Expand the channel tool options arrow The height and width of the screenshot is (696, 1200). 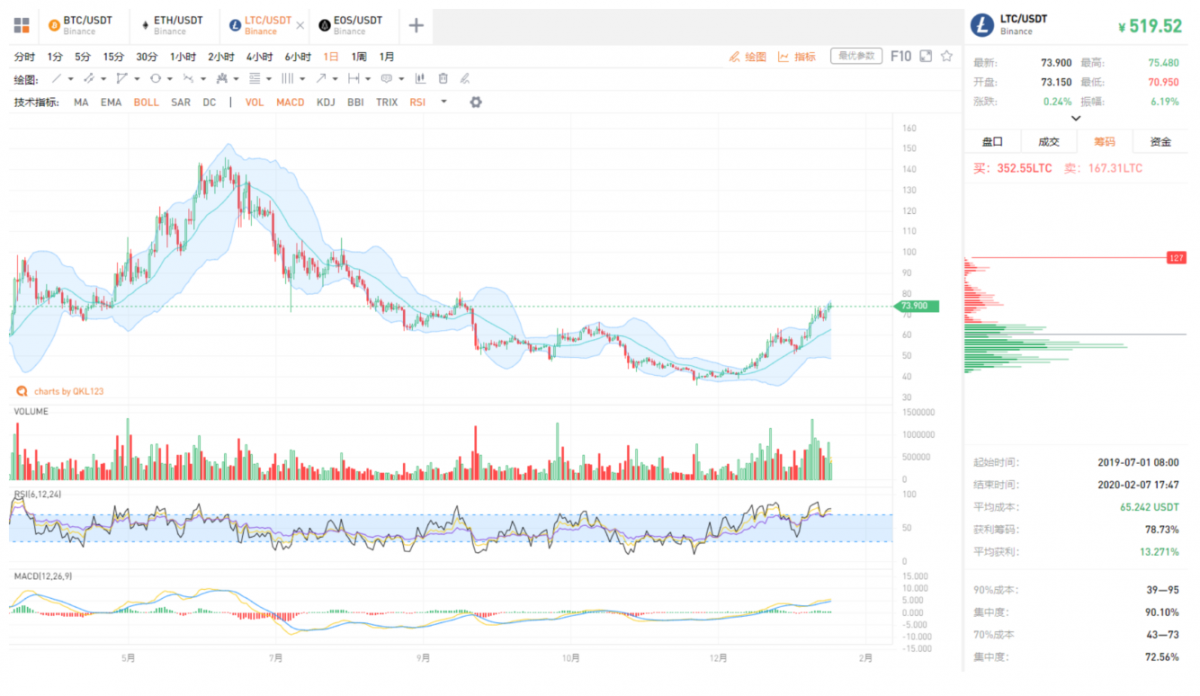[103, 79]
